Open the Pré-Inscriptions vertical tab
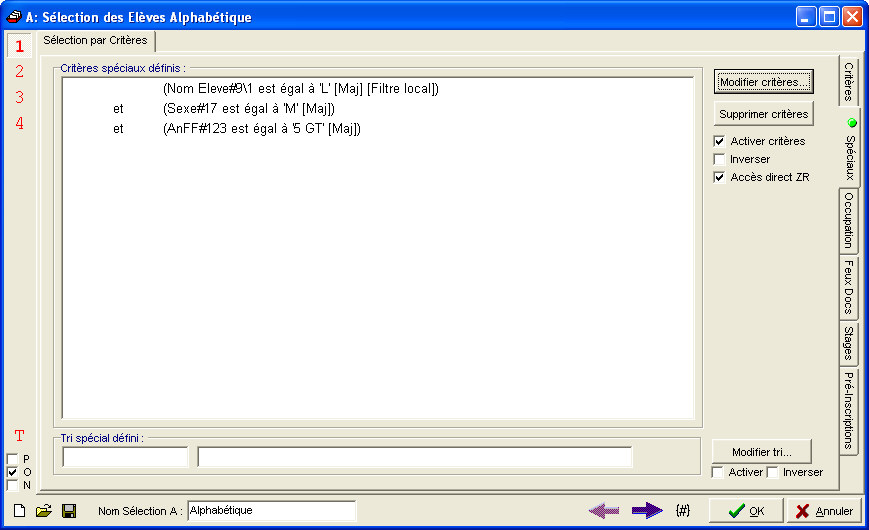Viewport: 869px width, 530px height. click(x=848, y=410)
